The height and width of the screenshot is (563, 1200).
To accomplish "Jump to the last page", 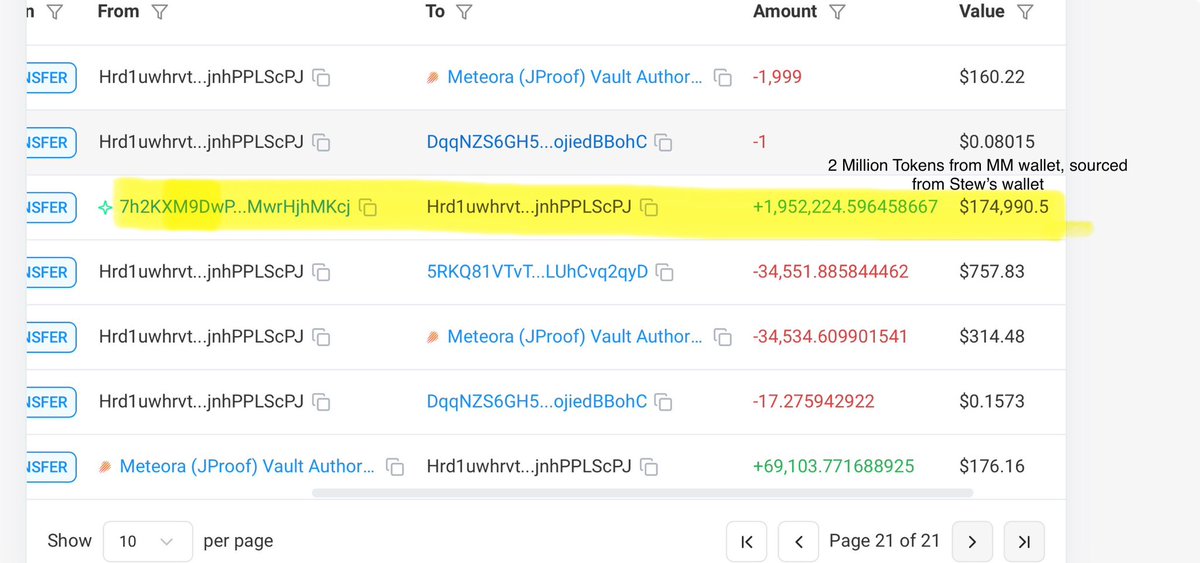I will [x=1023, y=541].
